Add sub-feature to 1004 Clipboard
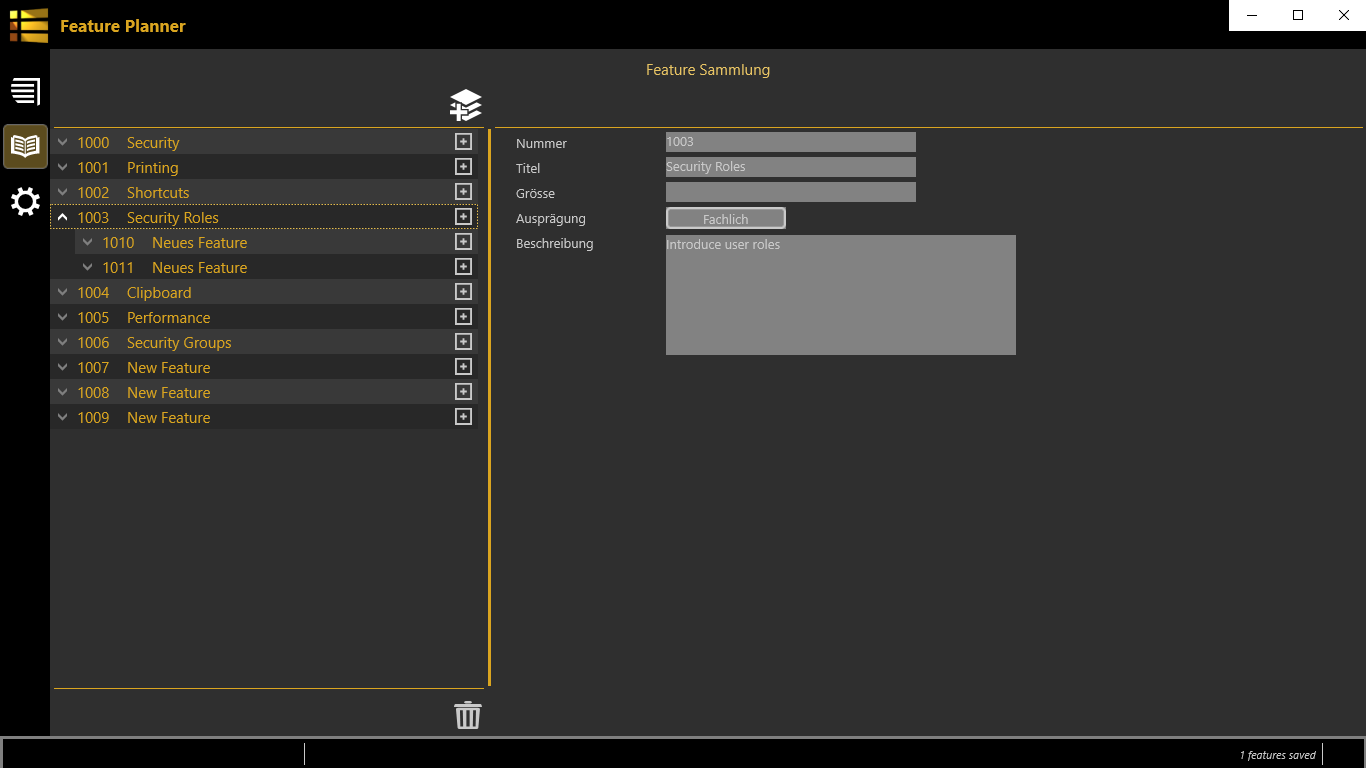This screenshot has height=768, width=1366. coord(463,292)
